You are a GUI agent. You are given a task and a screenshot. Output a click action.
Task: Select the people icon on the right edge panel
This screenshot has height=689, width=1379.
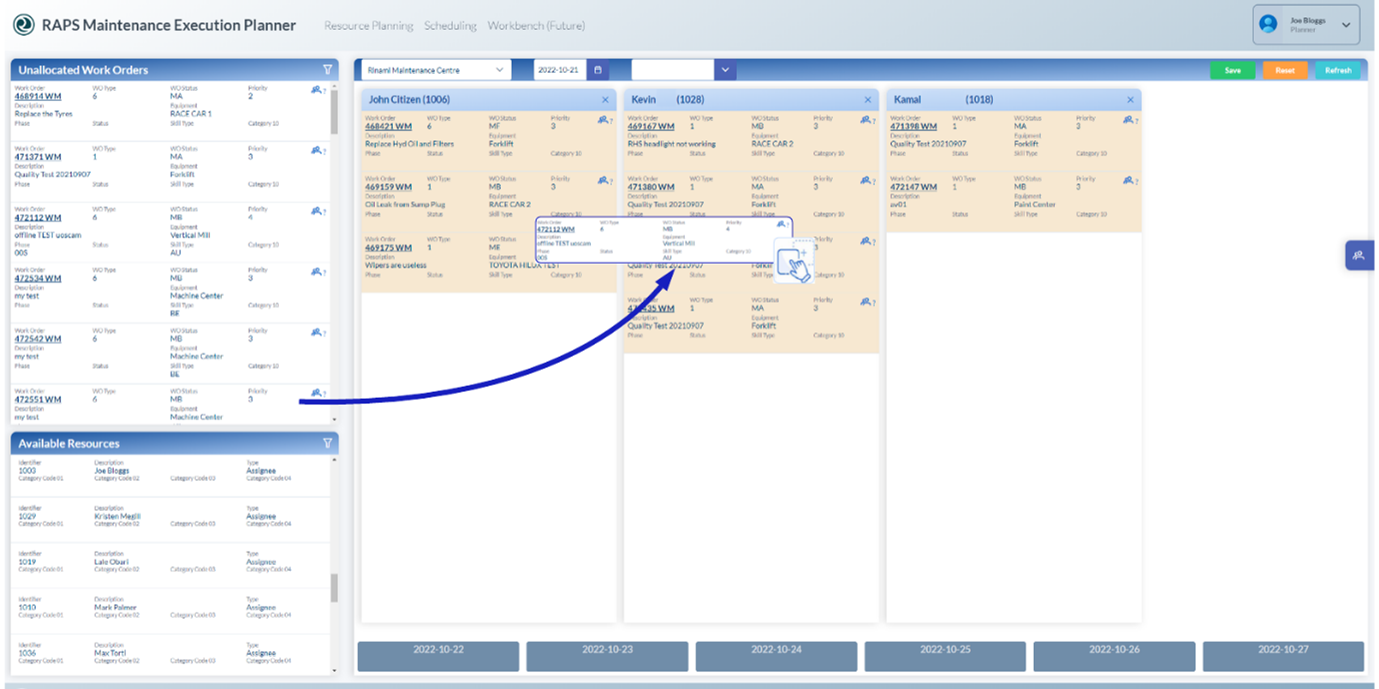click(x=1359, y=255)
